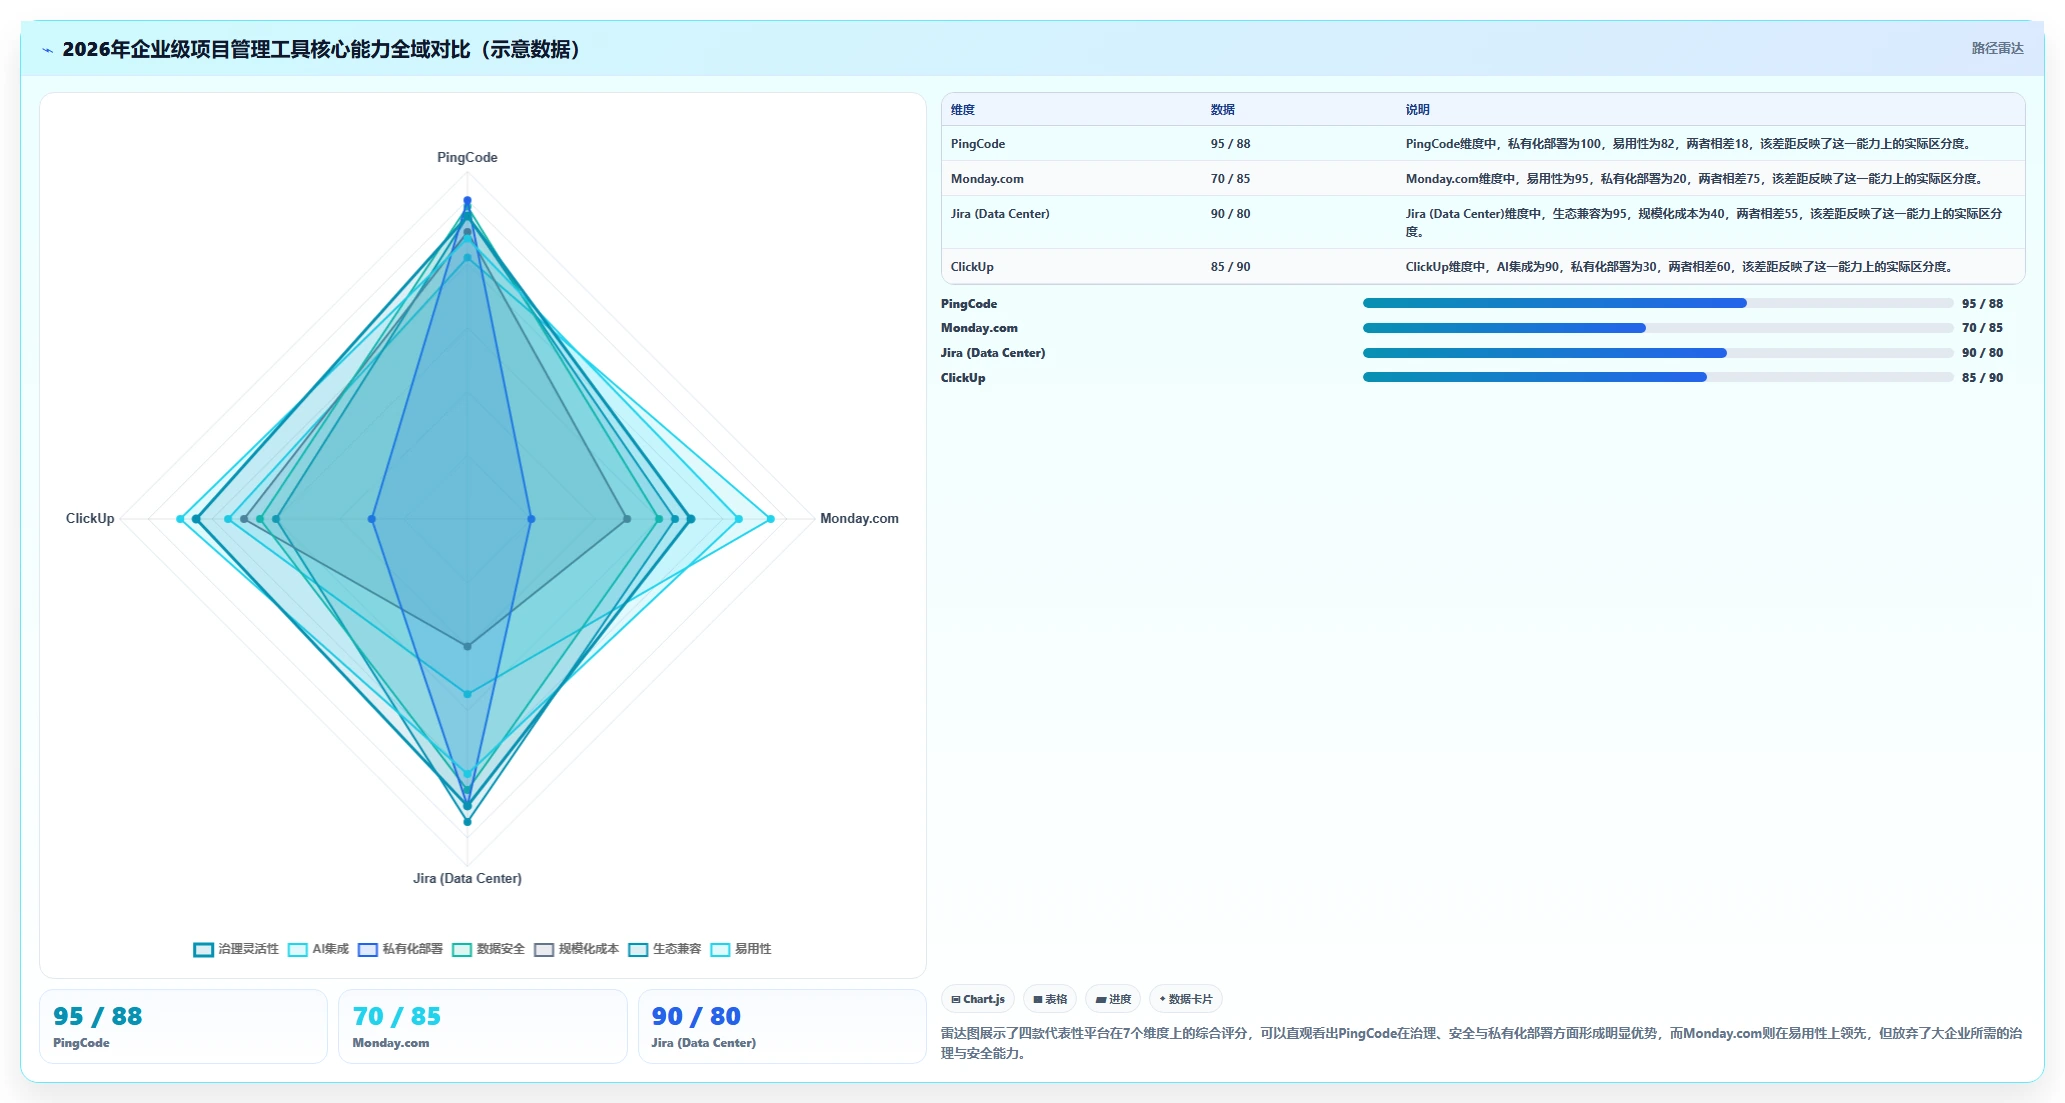Click the PingCode progress bar
The width and height of the screenshot is (2065, 1103).
tap(1657, 303)
